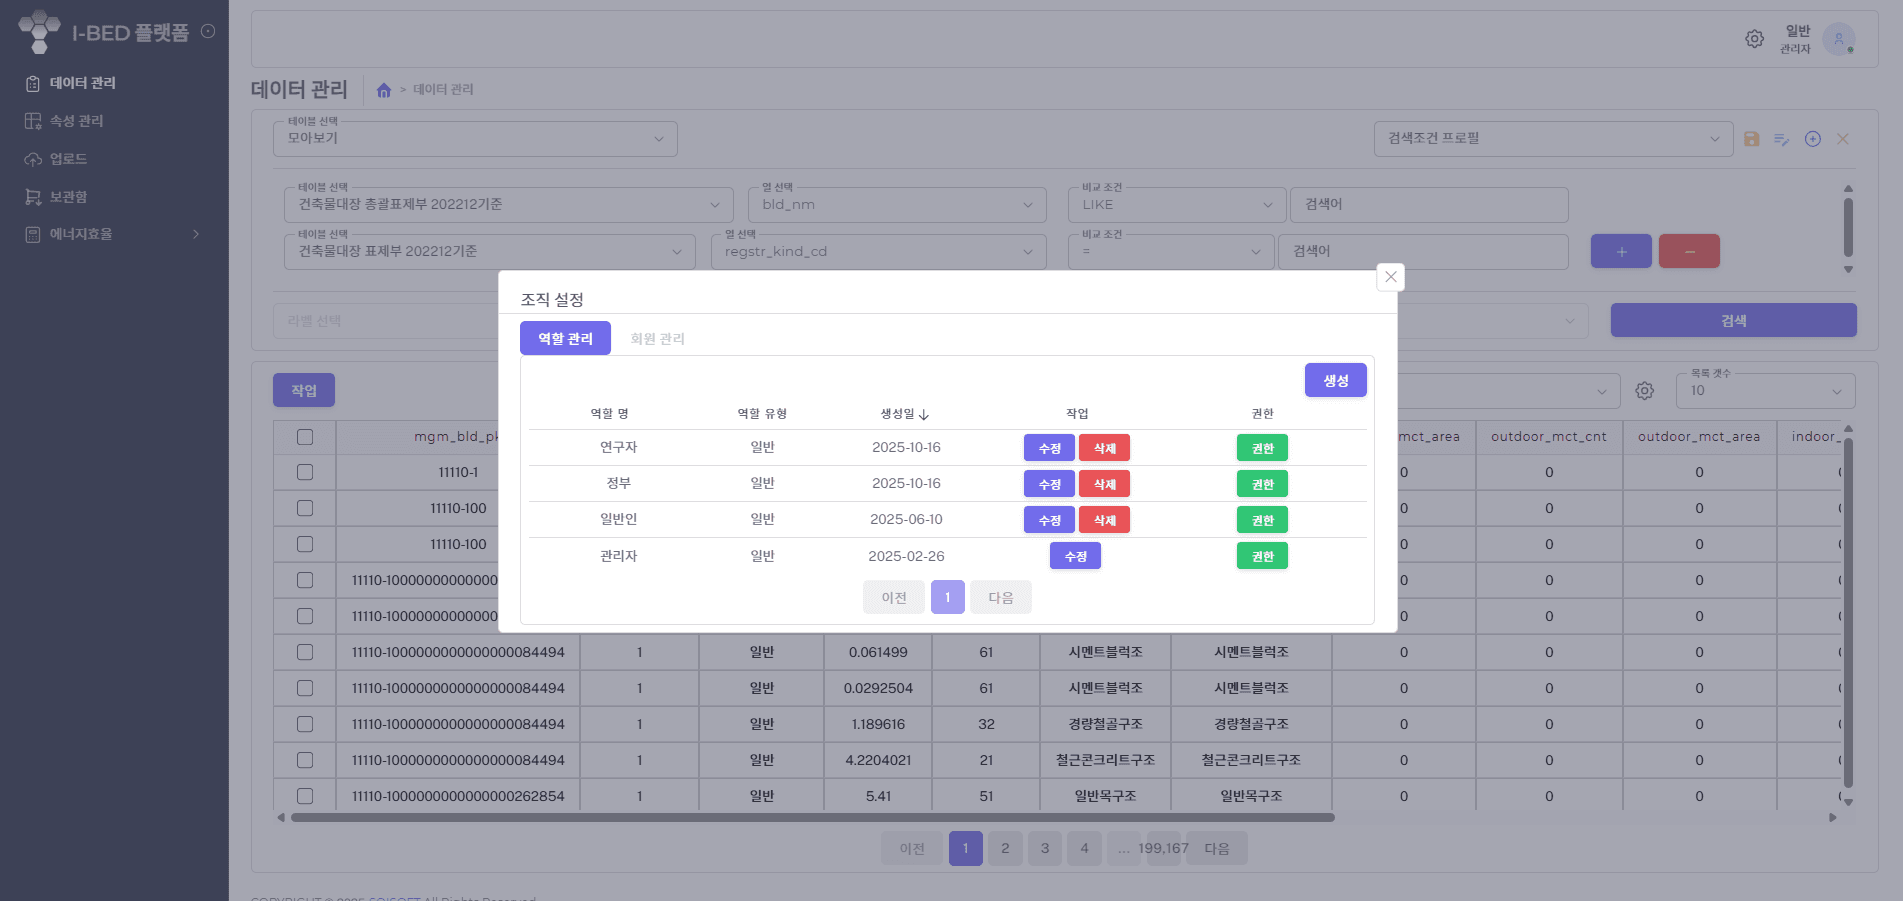This screenshot has height=901, width=1903.
Task: Click the 데이터 관리 clipboard icon in sidebar
Action: tap(33, 84)
